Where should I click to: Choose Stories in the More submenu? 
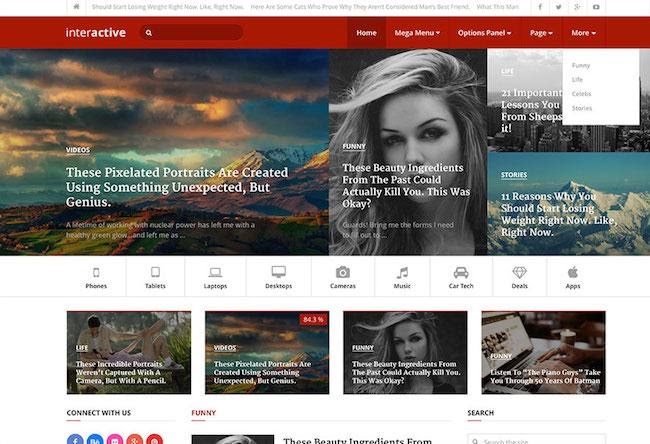pos(582,107)
